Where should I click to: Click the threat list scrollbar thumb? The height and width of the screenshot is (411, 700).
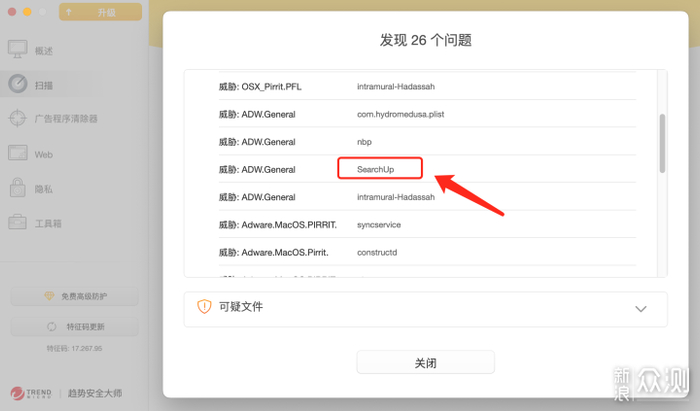click(x=662, y=143)
